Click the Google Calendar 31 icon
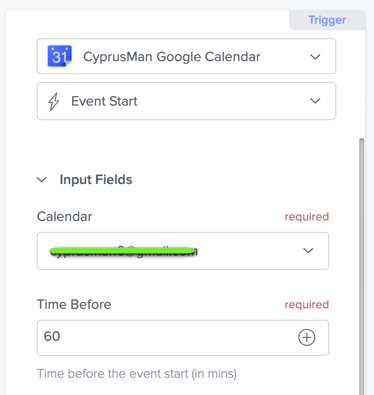Viewport: 374px width, 395px height. click(x=60, y=56)
